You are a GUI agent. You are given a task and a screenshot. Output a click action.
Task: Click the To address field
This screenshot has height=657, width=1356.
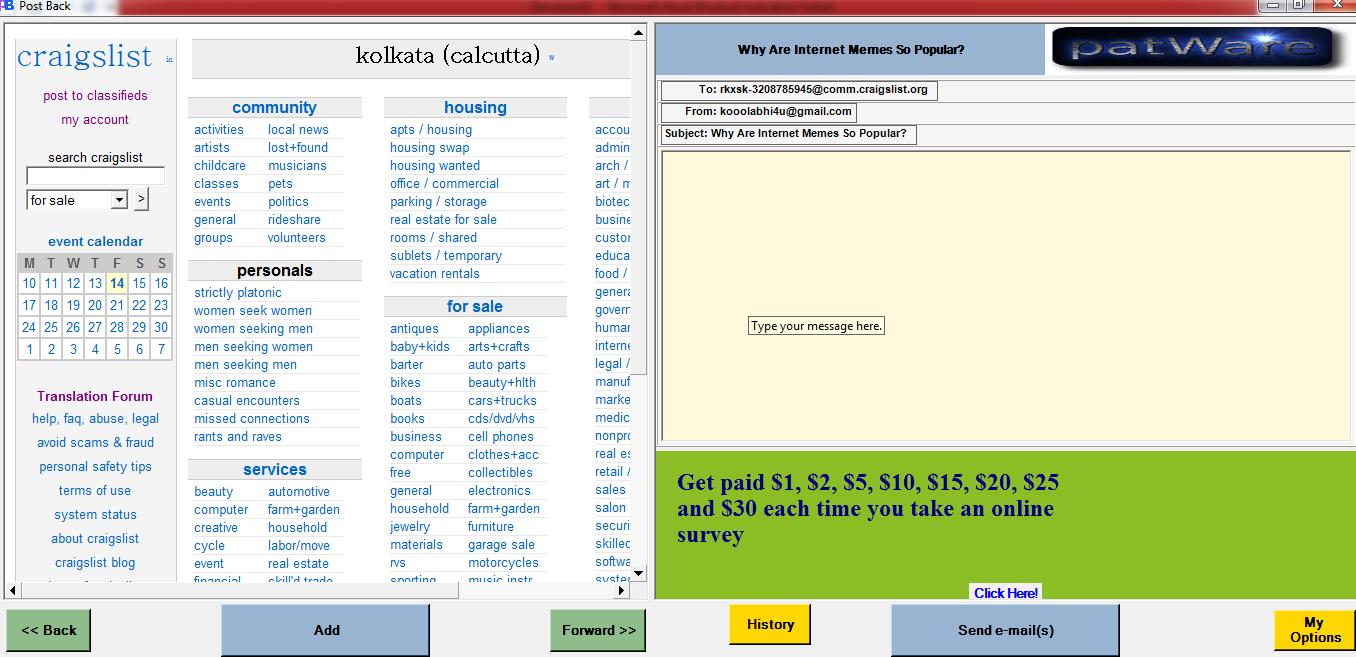(799, 90)
